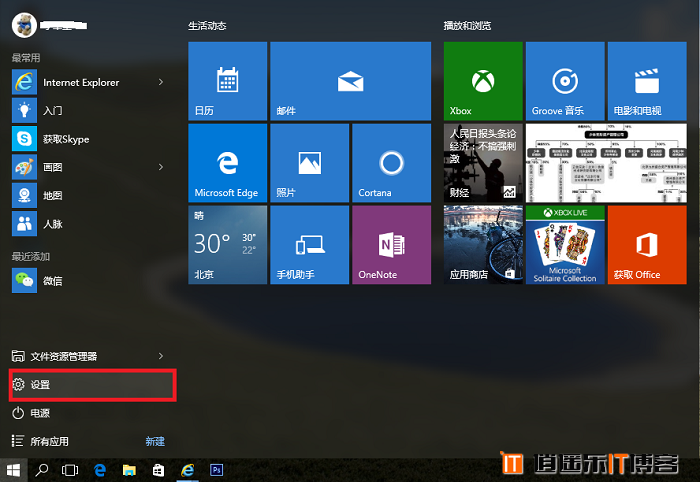Launch 微信 from recently added
Viewport: 700px width, 482px height.
coord(89,280)
